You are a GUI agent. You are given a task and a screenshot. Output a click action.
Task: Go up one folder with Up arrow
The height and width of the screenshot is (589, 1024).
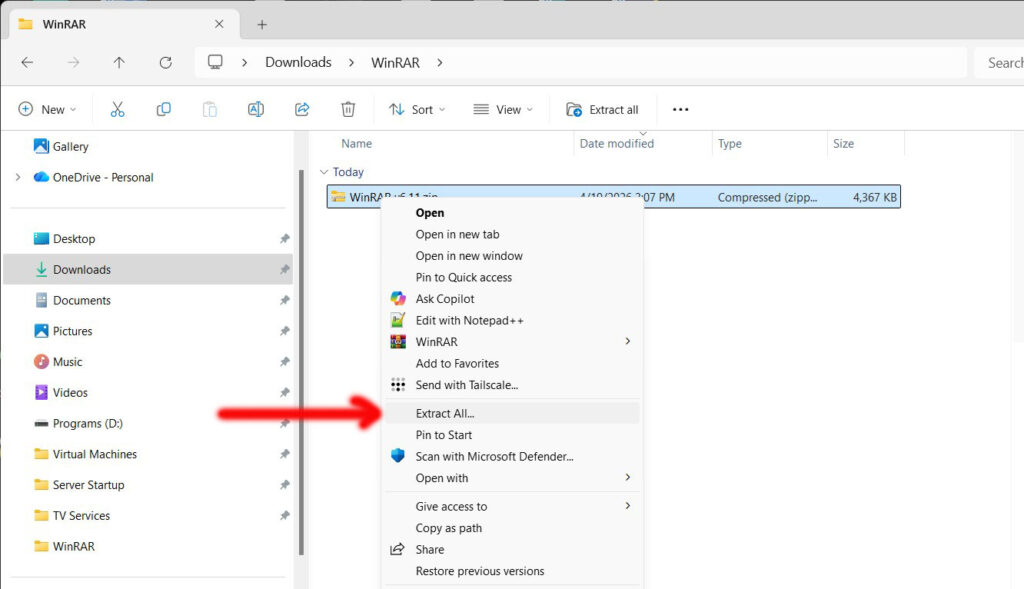[119, 63]
